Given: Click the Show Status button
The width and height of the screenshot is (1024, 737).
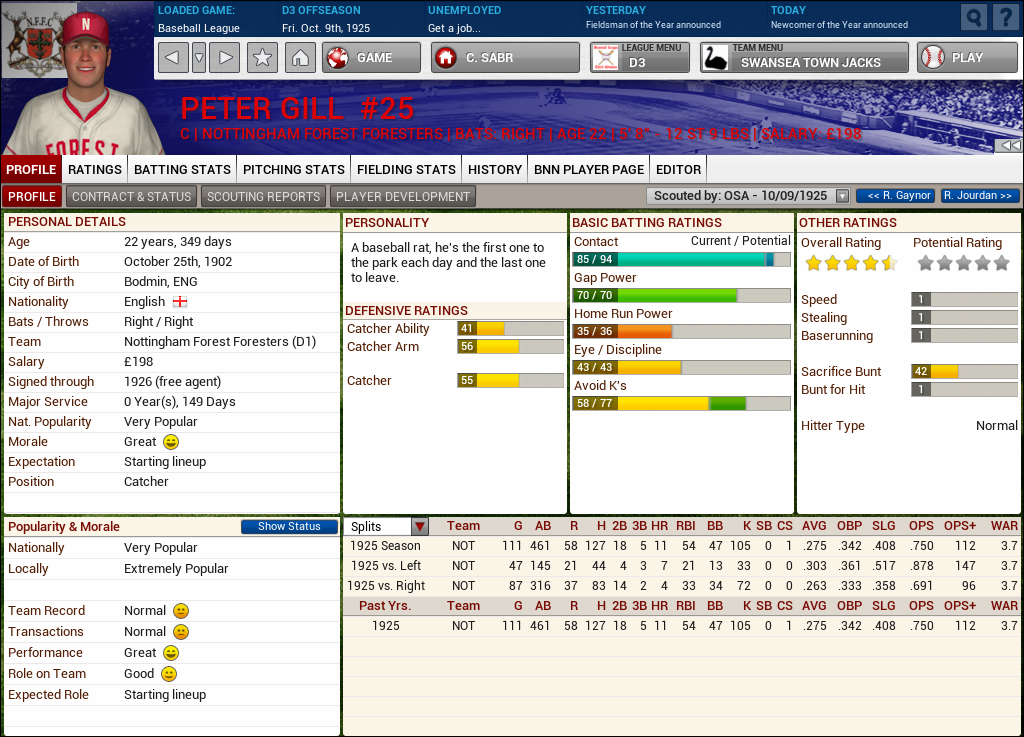Looking at the screenshot, I should tap(289, 526).
